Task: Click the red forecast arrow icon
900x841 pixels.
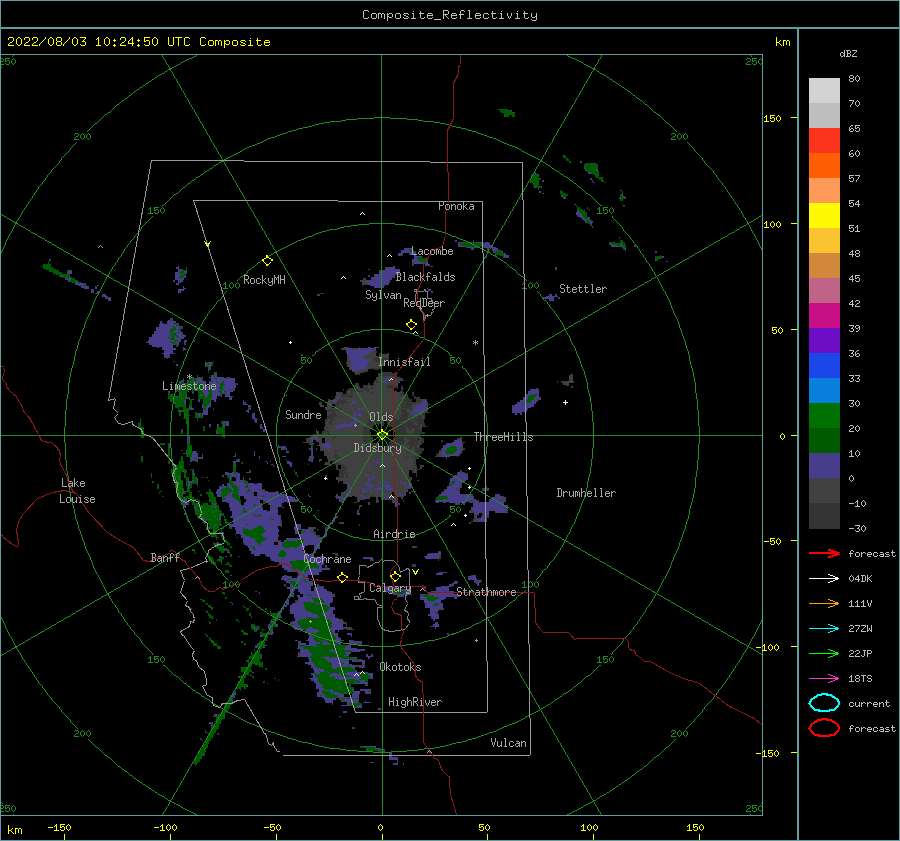Action: tap(824, 553)
